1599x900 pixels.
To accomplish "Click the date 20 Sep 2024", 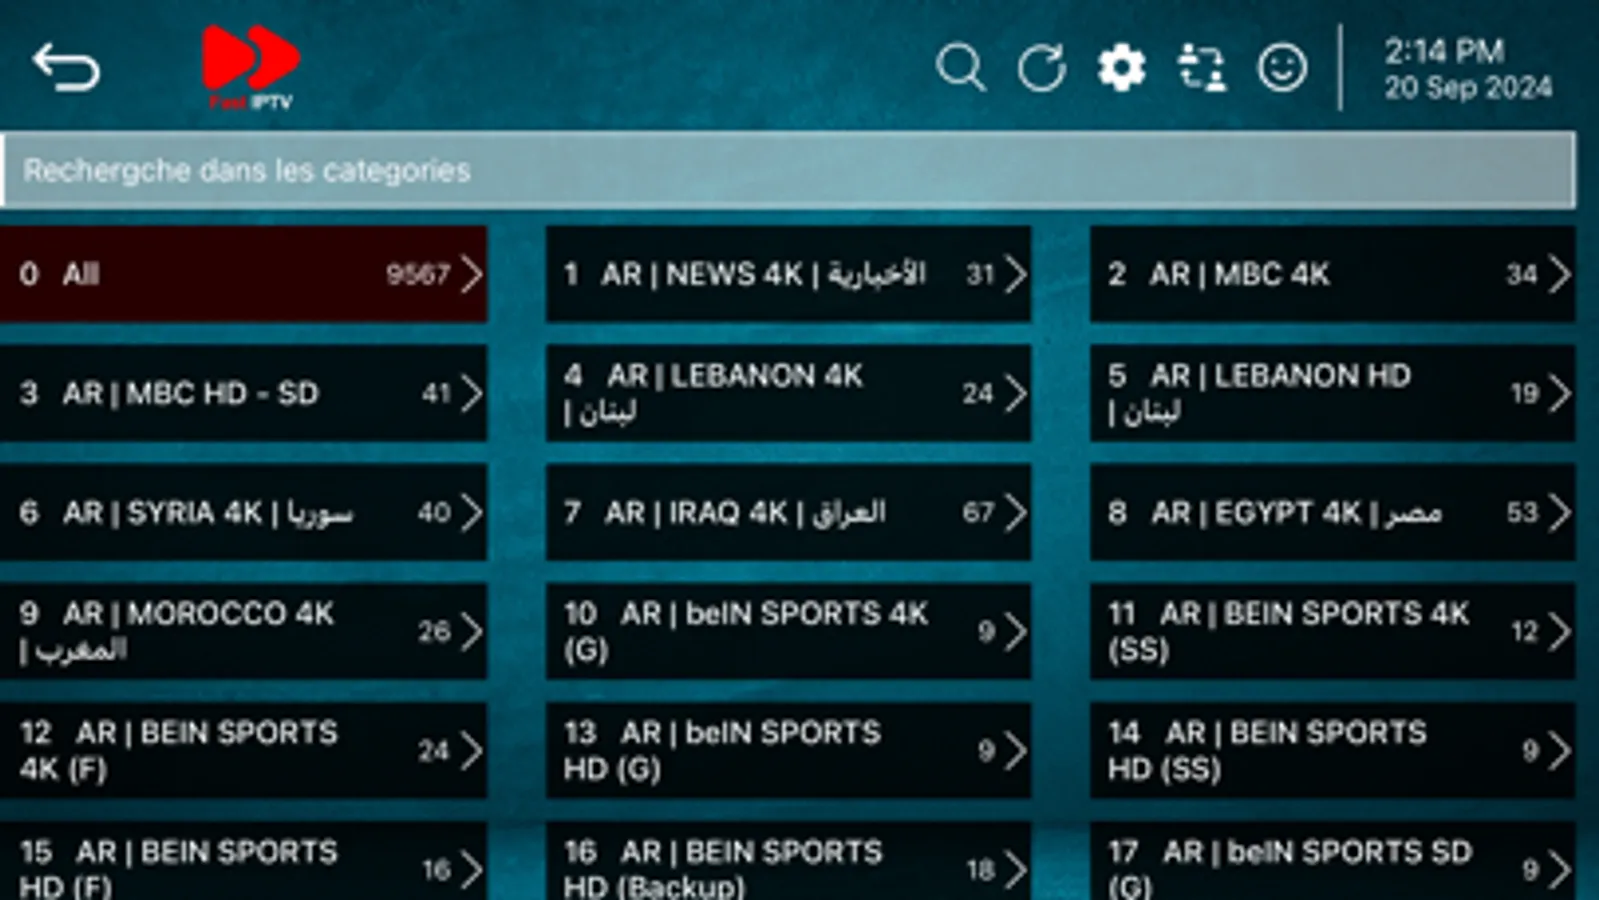I will [x=1468, y=88].
